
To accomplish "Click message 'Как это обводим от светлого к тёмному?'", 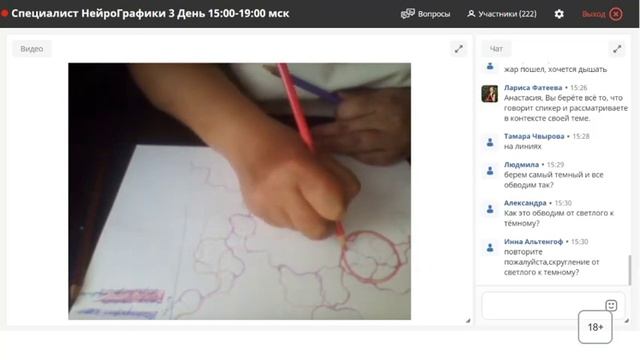I will pos(559,218).
